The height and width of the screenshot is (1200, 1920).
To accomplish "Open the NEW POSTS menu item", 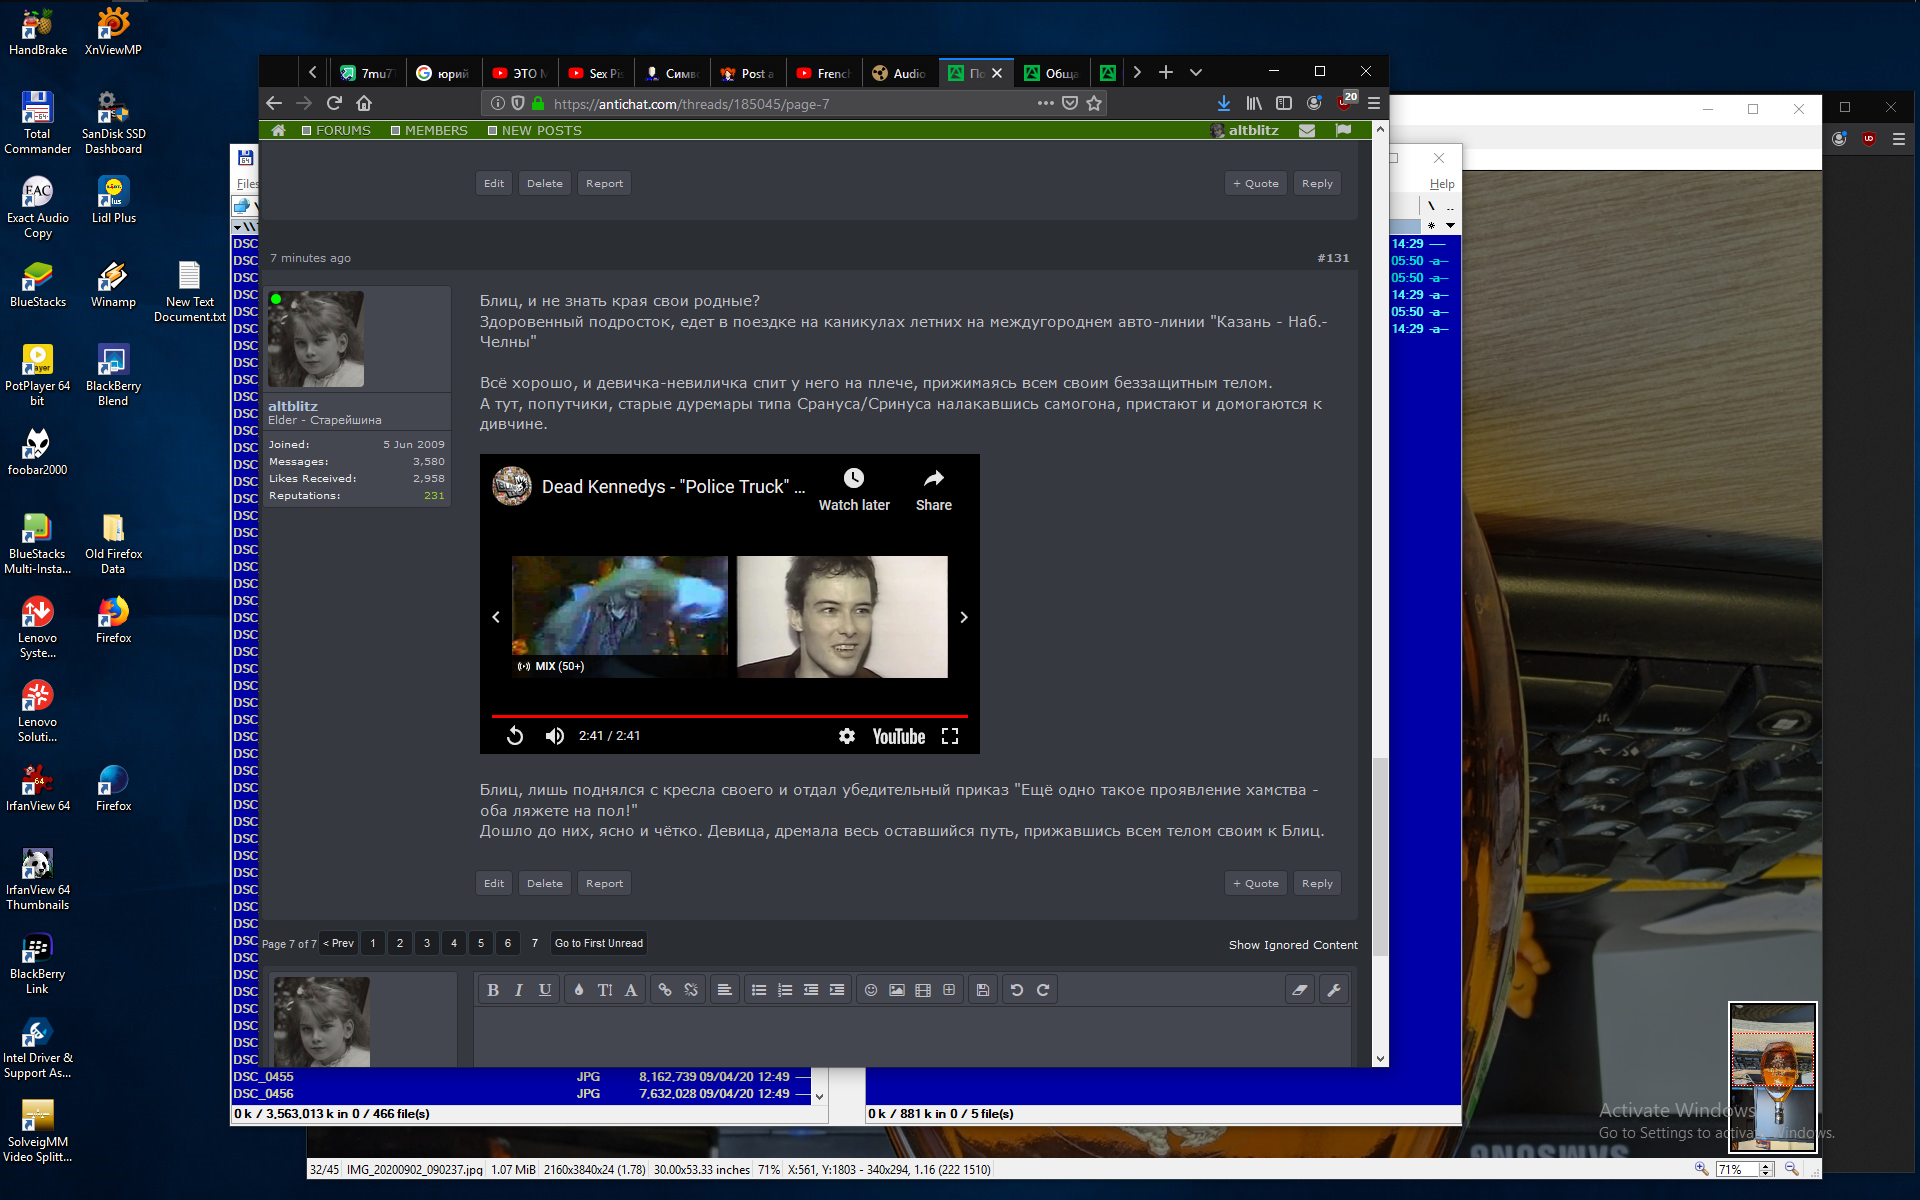I will coord(534,130).
